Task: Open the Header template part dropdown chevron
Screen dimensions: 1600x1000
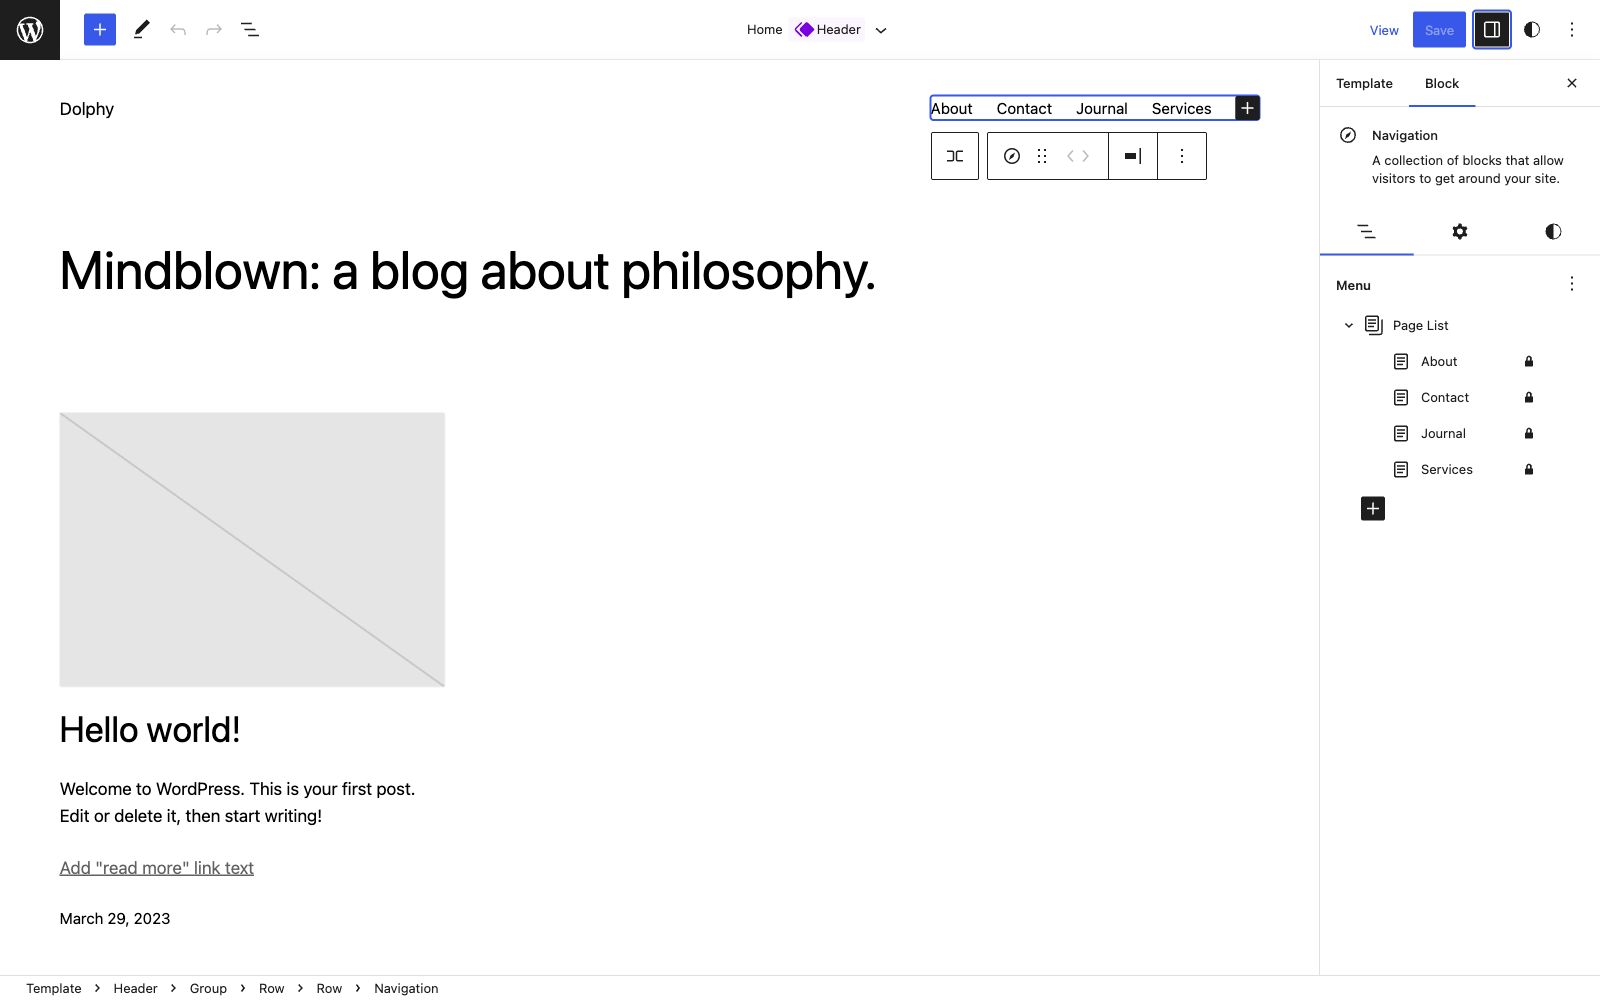Action: [x=881, y=30]
